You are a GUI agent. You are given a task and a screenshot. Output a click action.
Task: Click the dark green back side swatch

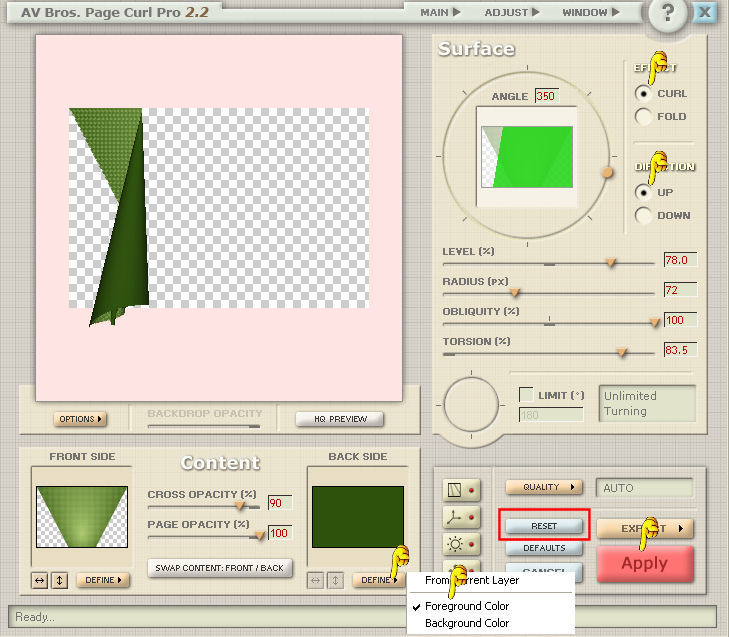pyautogui.click(x=358, y=517)
